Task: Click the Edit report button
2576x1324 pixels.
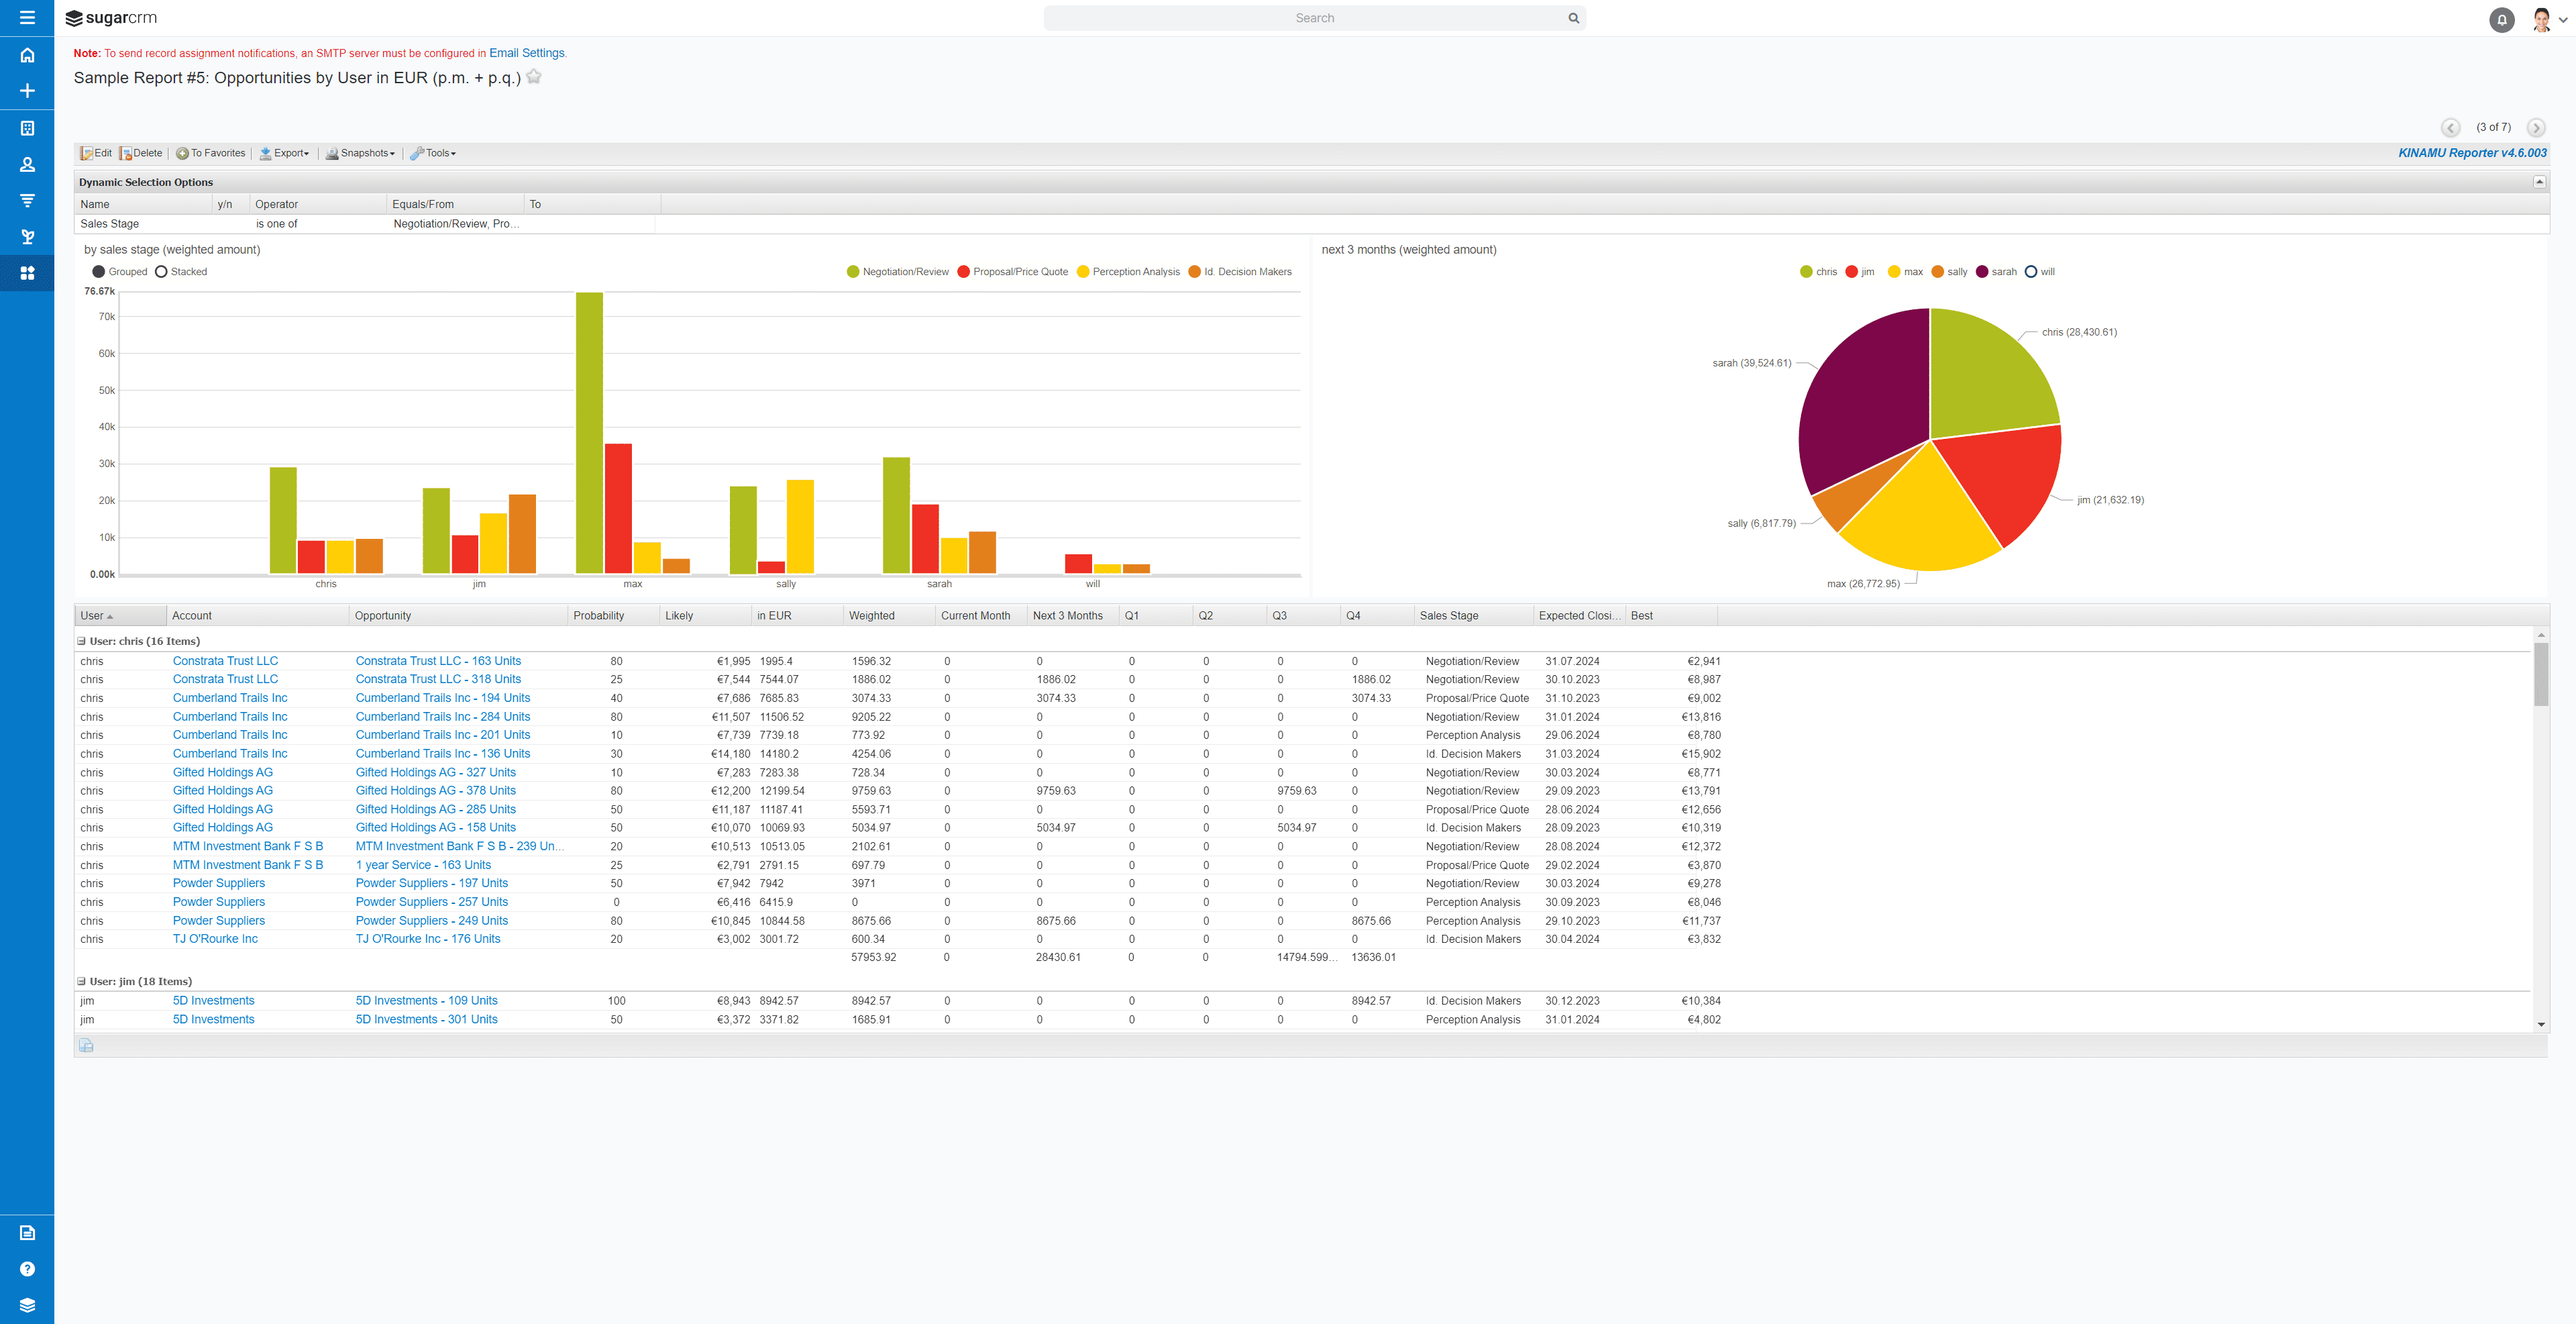Action: (96, 153)
